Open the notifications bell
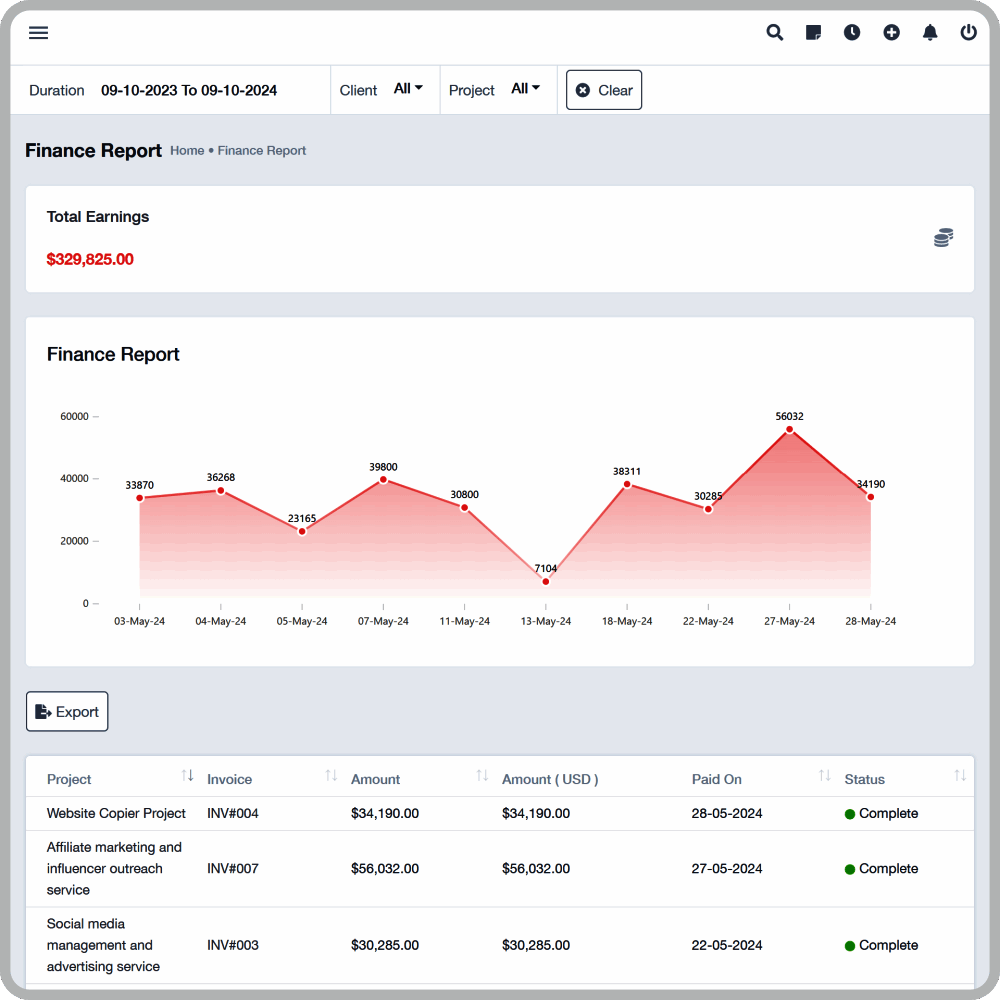 (930, 33)
